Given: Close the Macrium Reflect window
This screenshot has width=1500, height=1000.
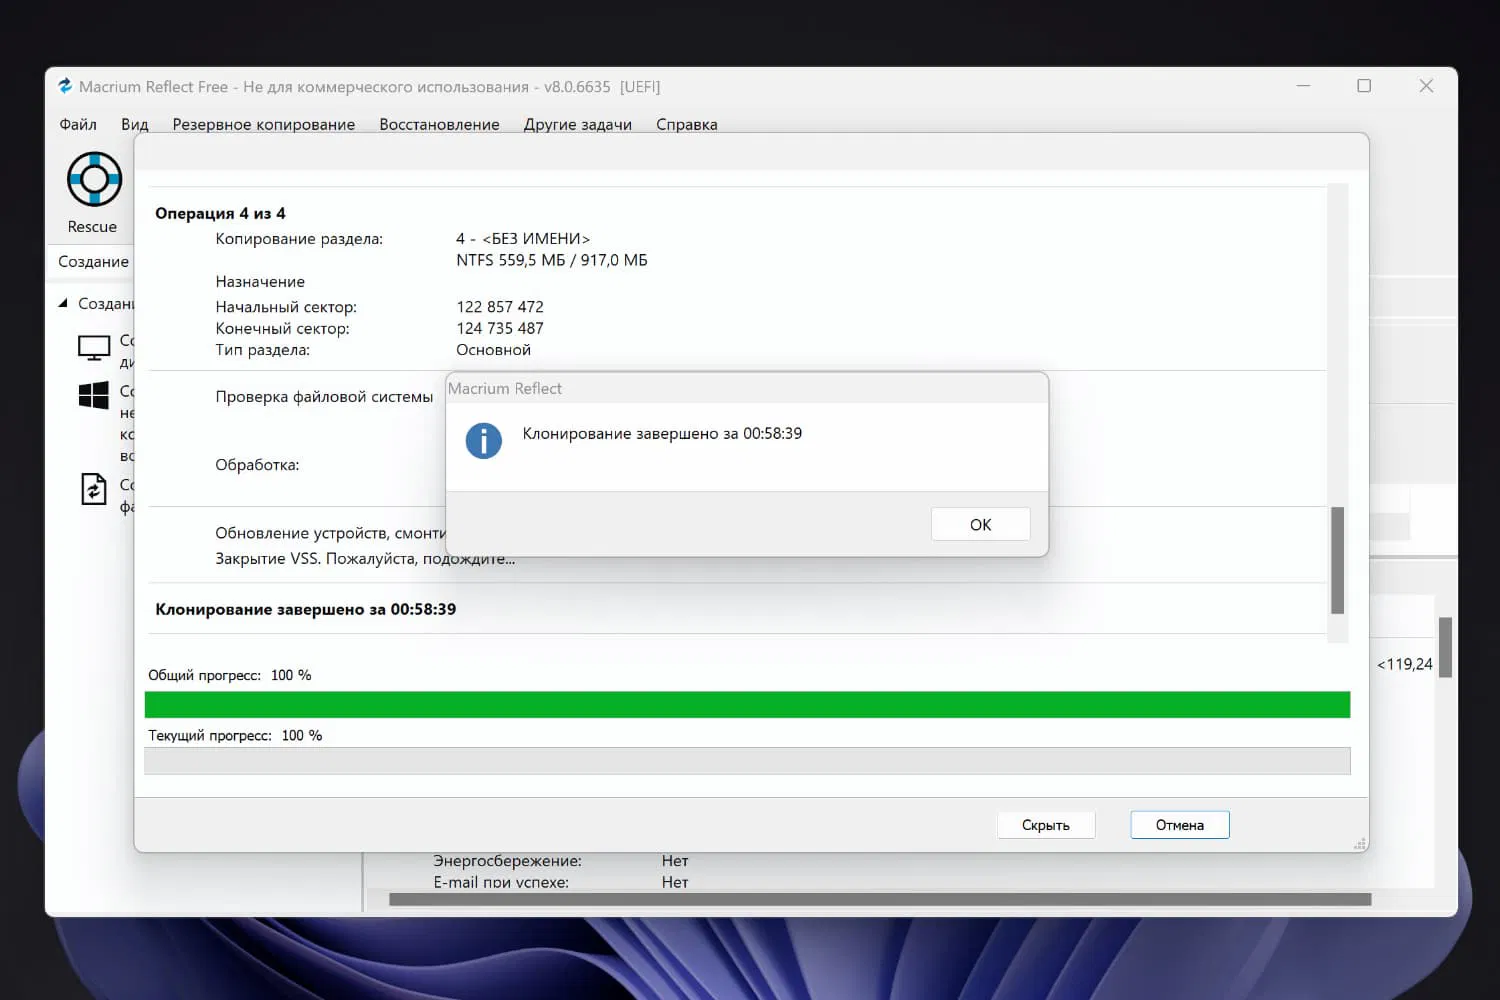Looking at the screenshot, I should point(1426,86).
